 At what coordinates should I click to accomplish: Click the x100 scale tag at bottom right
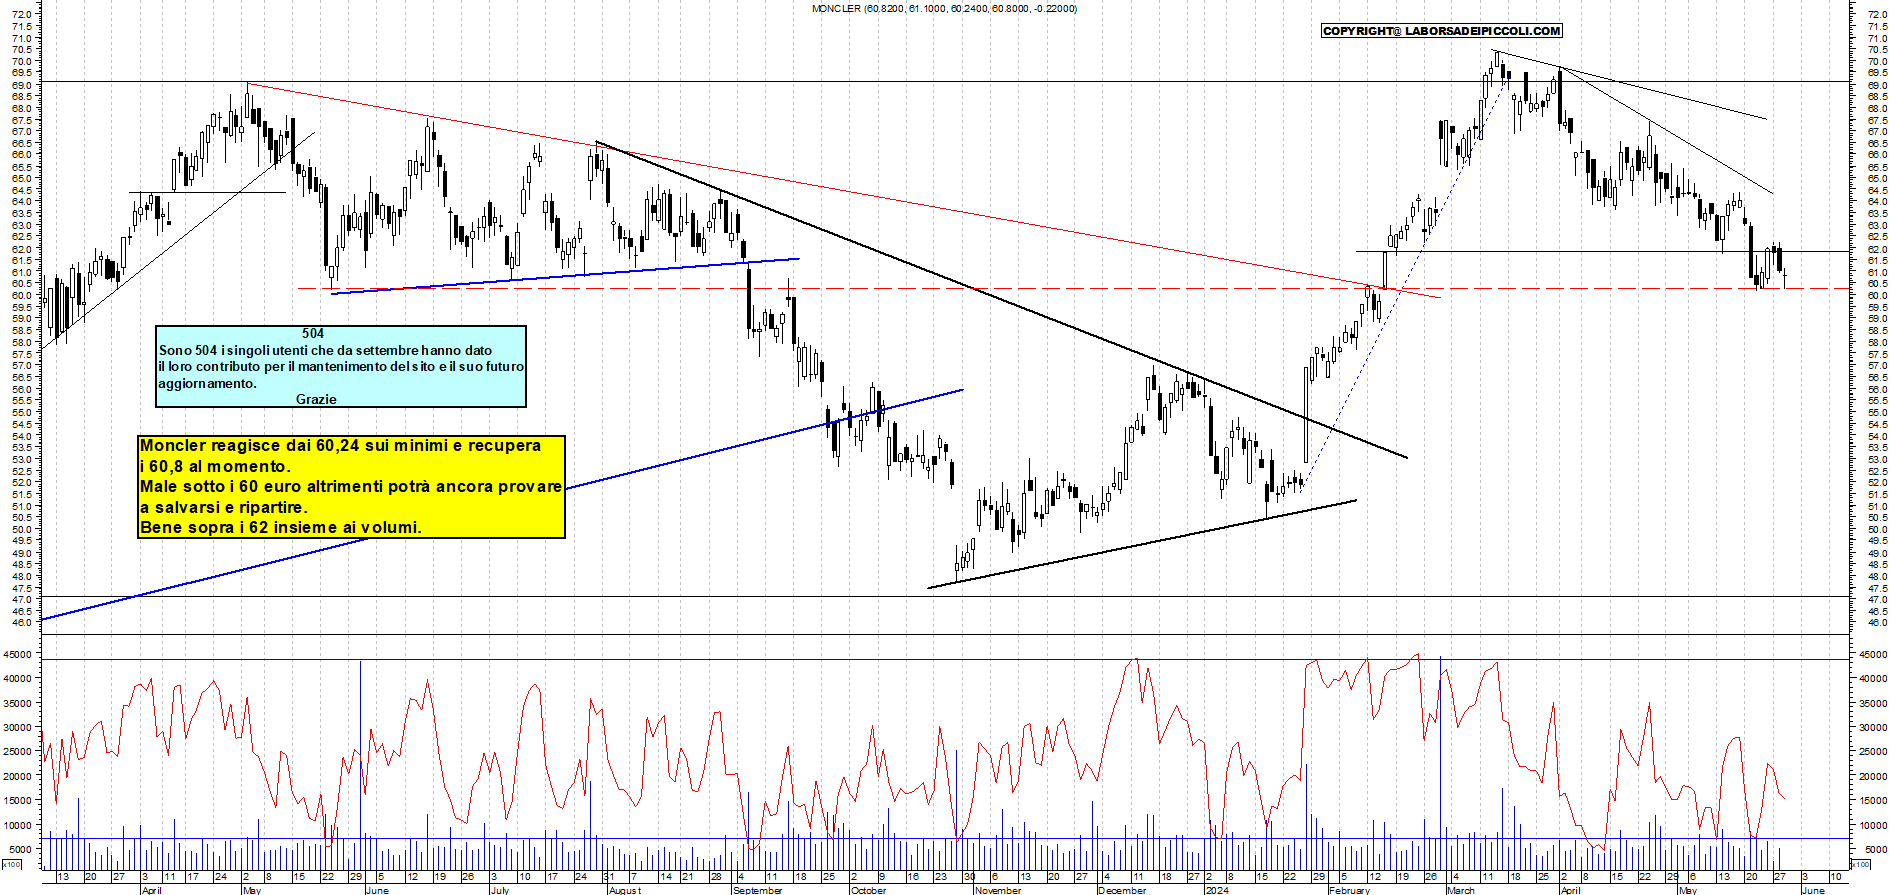1861,864
